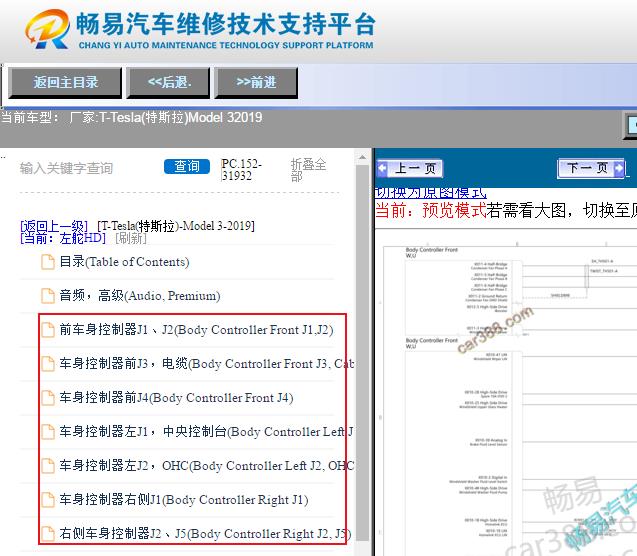Image resolution: width=637 pixels, height=556 pixels.
Task: Go back with the <<后退 button
Action: point(169,82)
